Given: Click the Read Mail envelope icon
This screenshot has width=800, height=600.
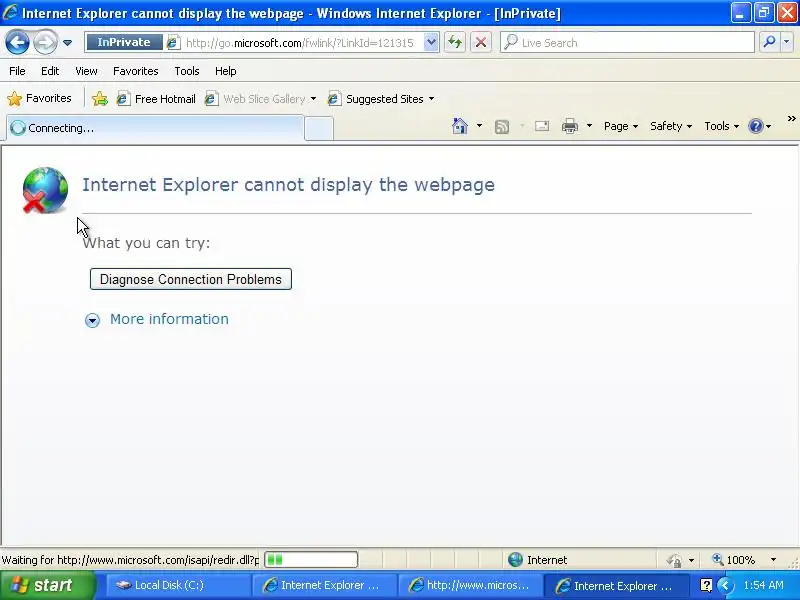Looking at the screenshot, I should point(542,126).
